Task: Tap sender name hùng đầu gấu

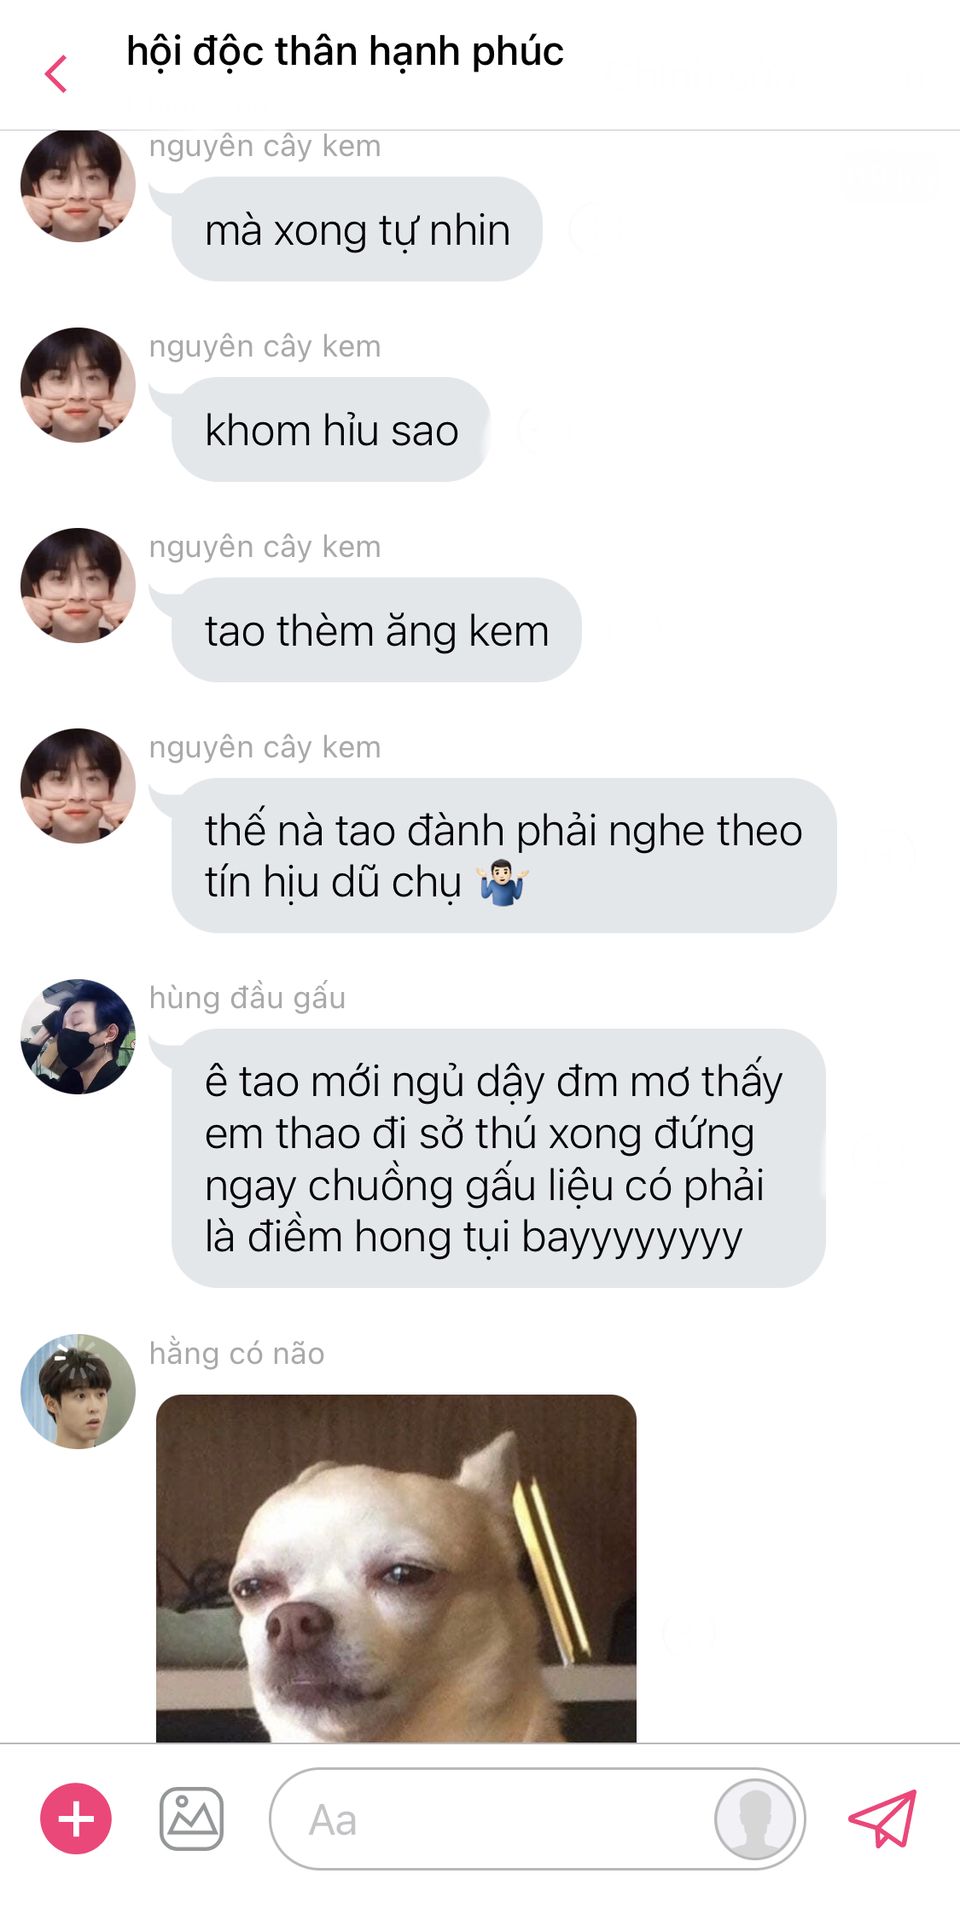Action: click(247, 997)
